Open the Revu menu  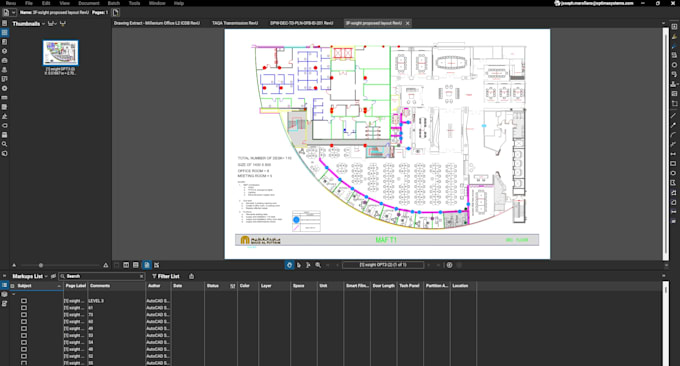tap(11, 3)
